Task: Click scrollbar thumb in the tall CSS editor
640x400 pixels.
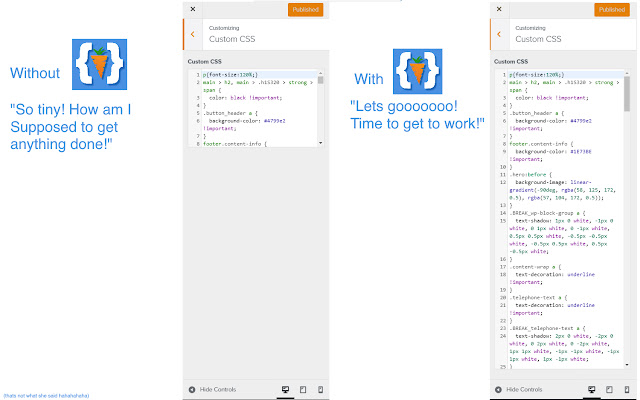Action: [627, 94]
